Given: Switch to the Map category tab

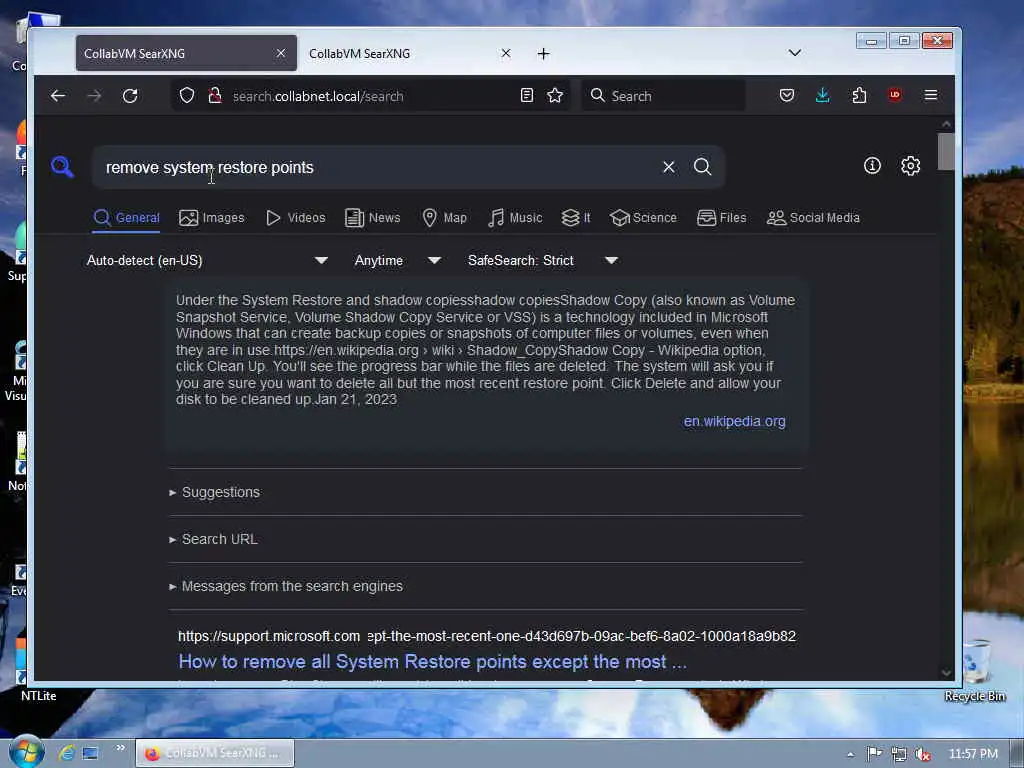Looking at the screenshot, I should tap(444, 217).
